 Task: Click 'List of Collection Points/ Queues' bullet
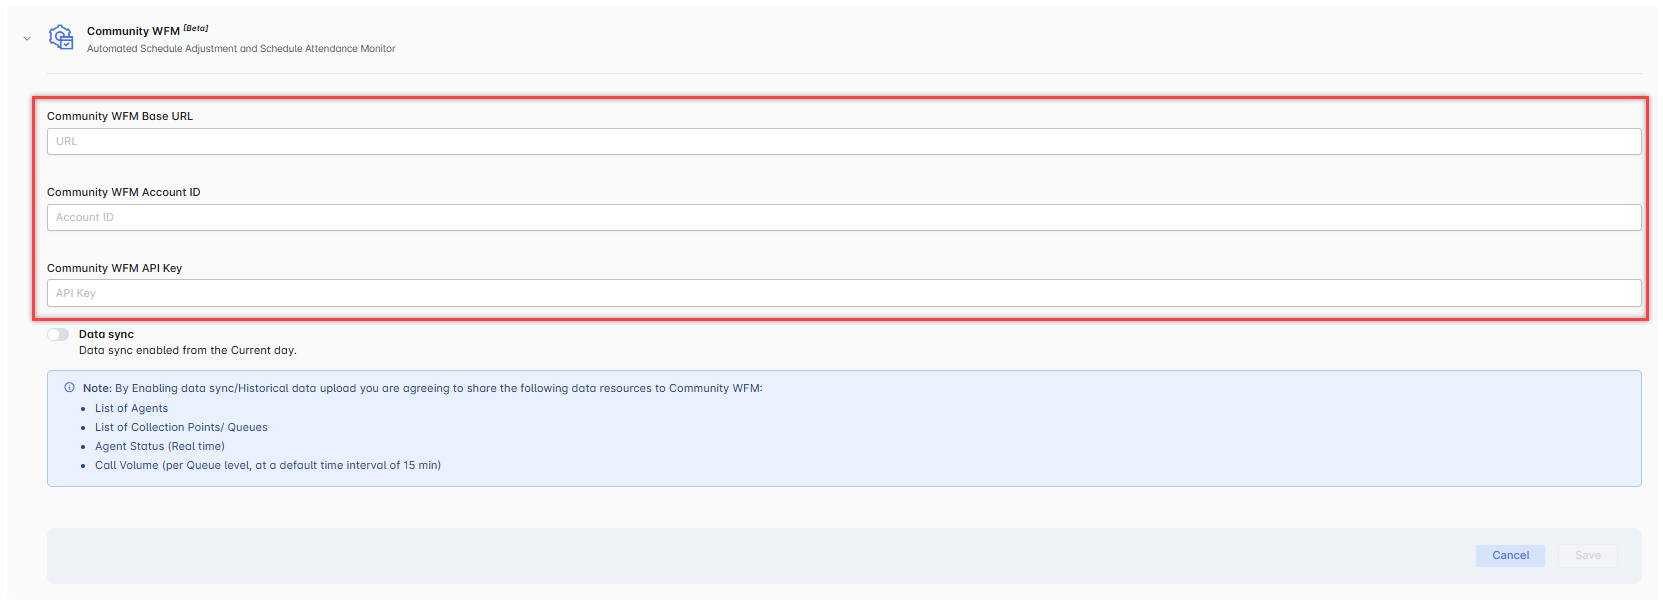(181, 427)
